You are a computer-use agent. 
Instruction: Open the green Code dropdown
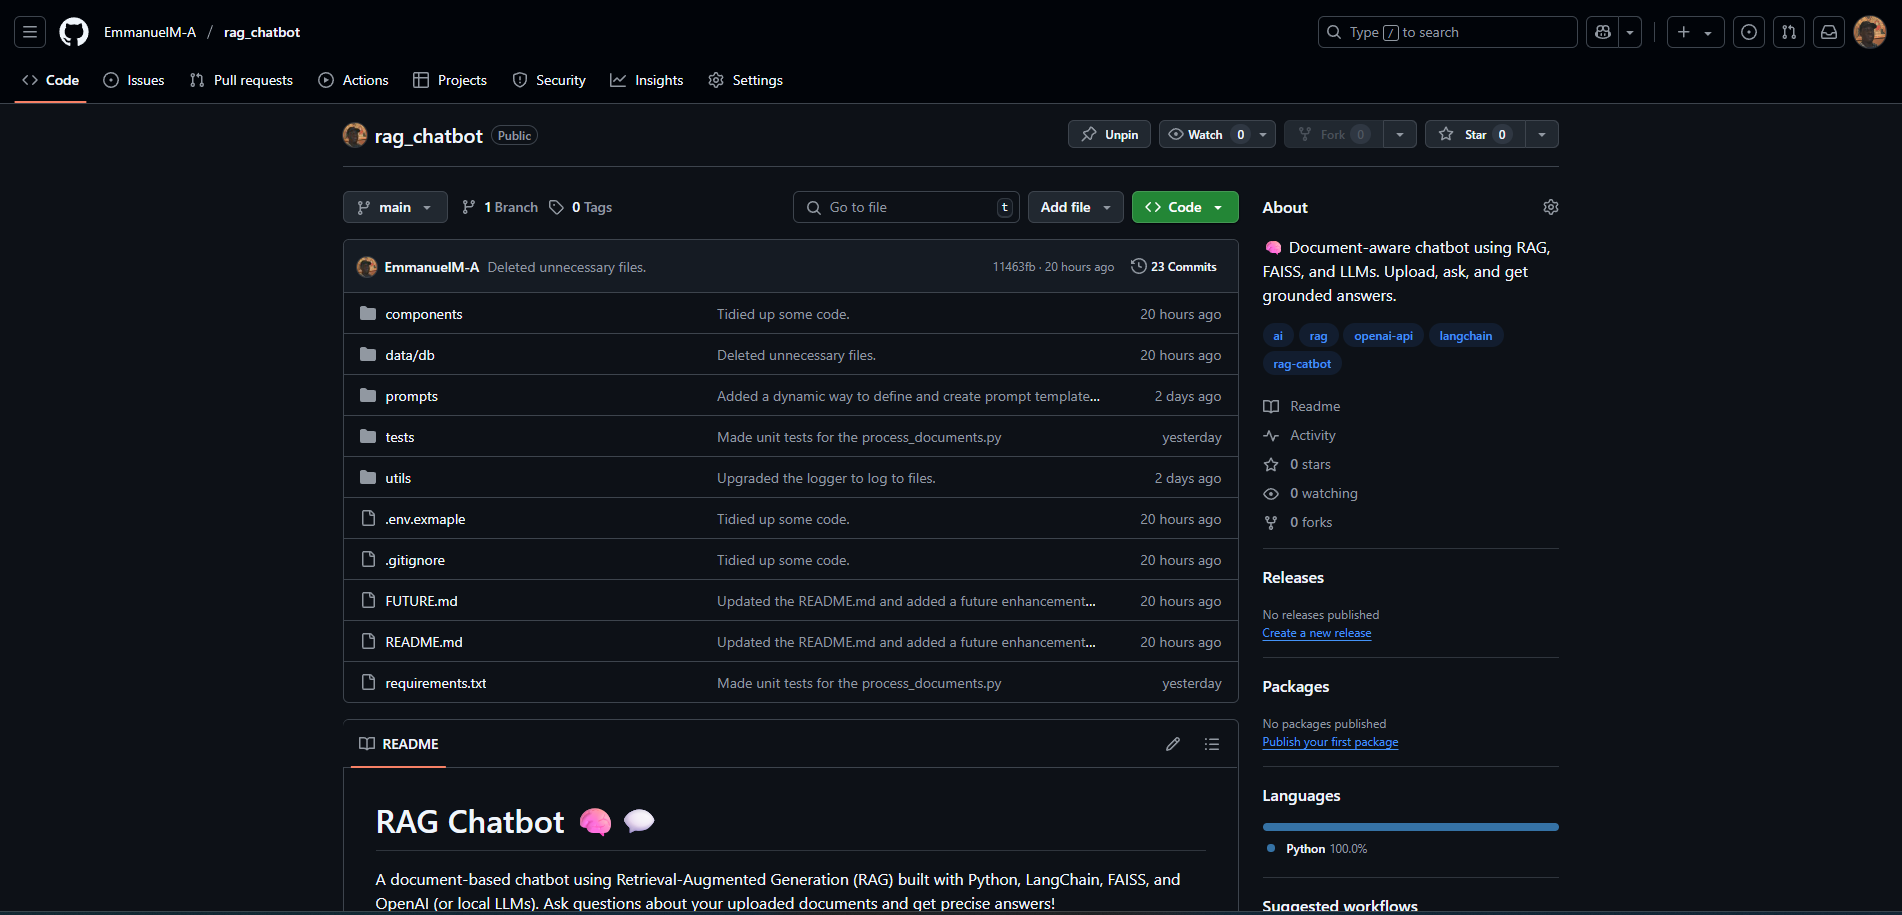1185,207
